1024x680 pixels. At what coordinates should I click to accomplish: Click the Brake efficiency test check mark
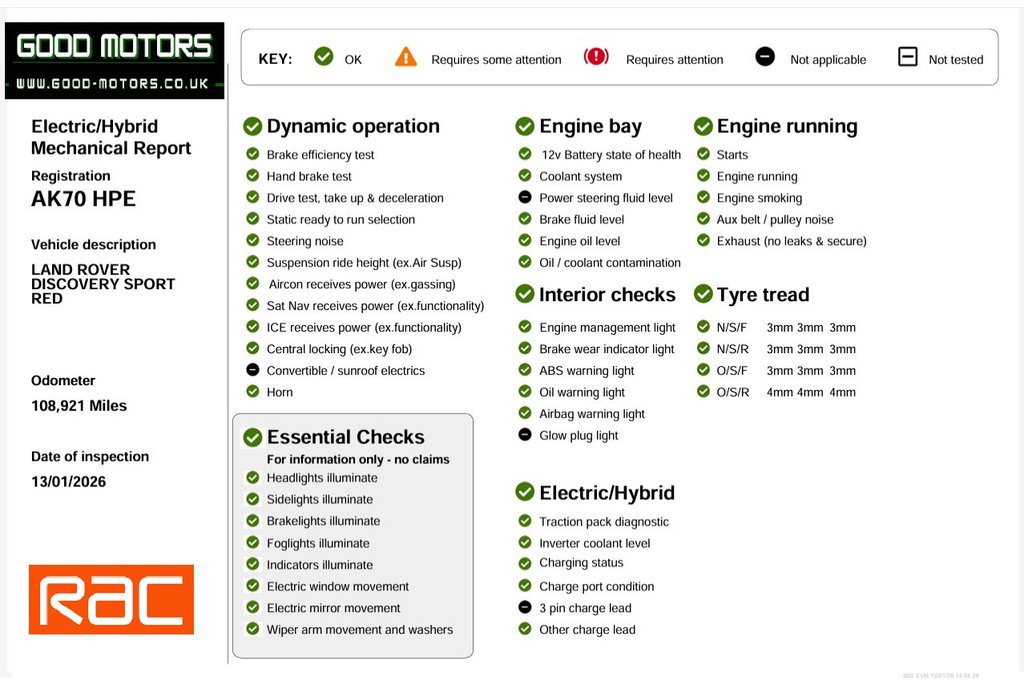(x=253, y=154)
